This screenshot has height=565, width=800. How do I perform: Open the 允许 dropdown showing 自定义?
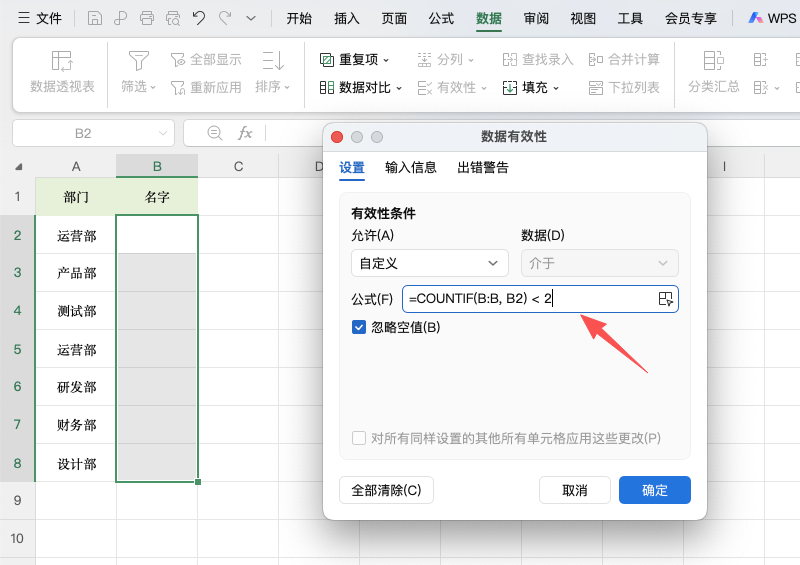coord(430,263)
